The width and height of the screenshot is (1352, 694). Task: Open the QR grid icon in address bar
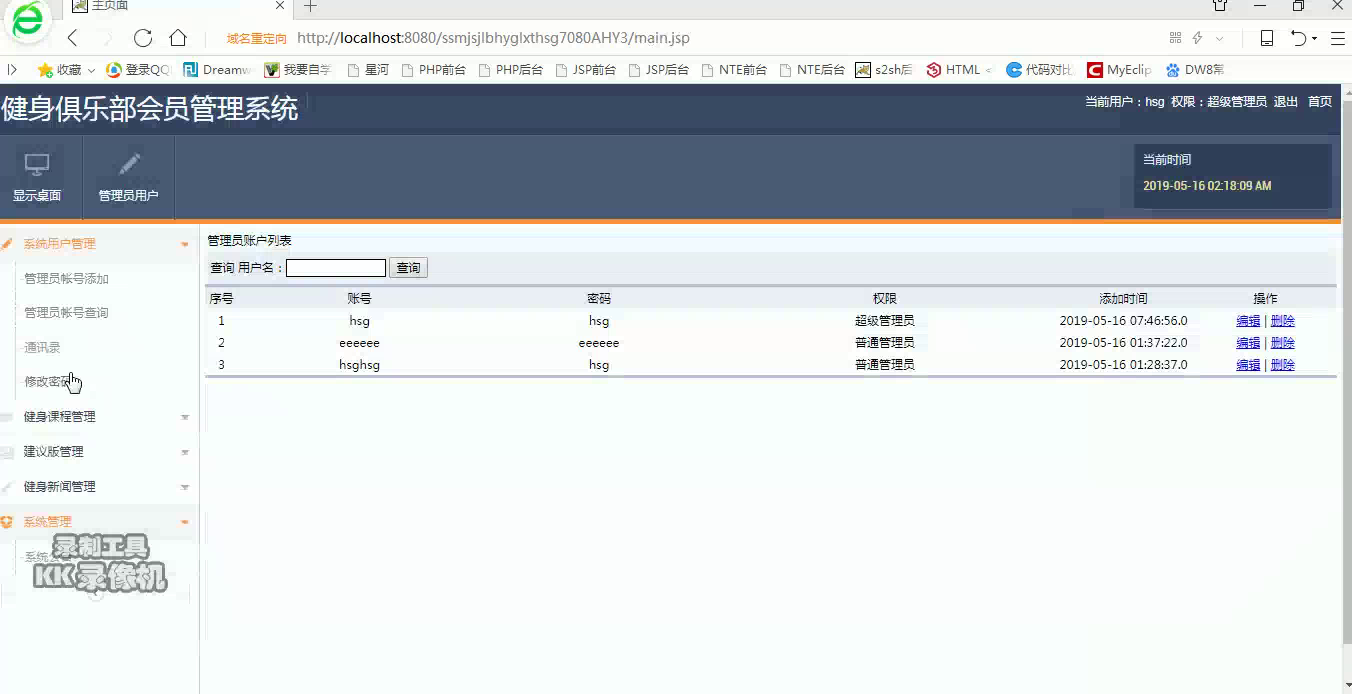(x=1175, y=38)
